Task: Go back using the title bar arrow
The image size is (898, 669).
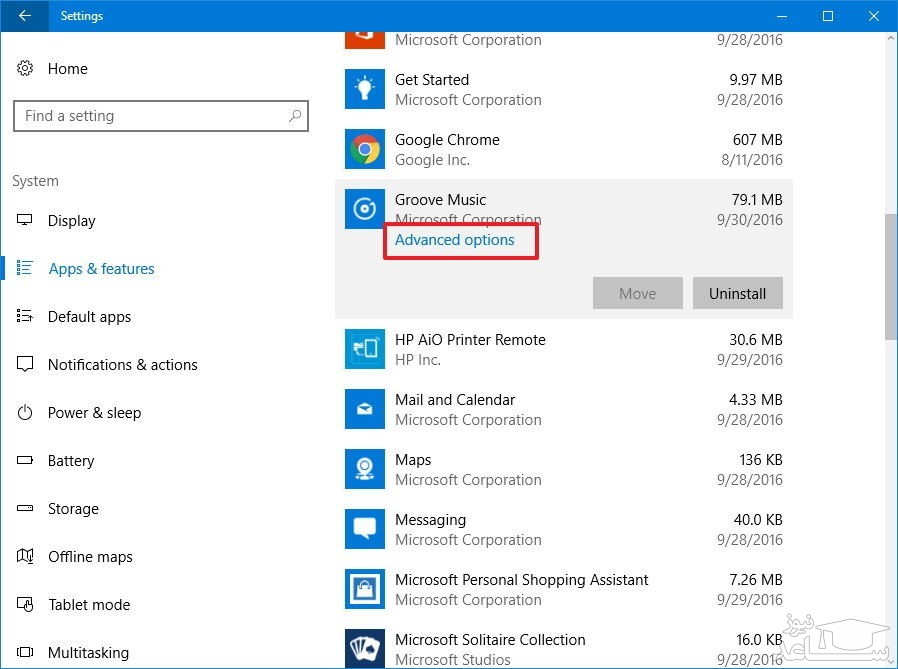Action: [x=25, y=16]
